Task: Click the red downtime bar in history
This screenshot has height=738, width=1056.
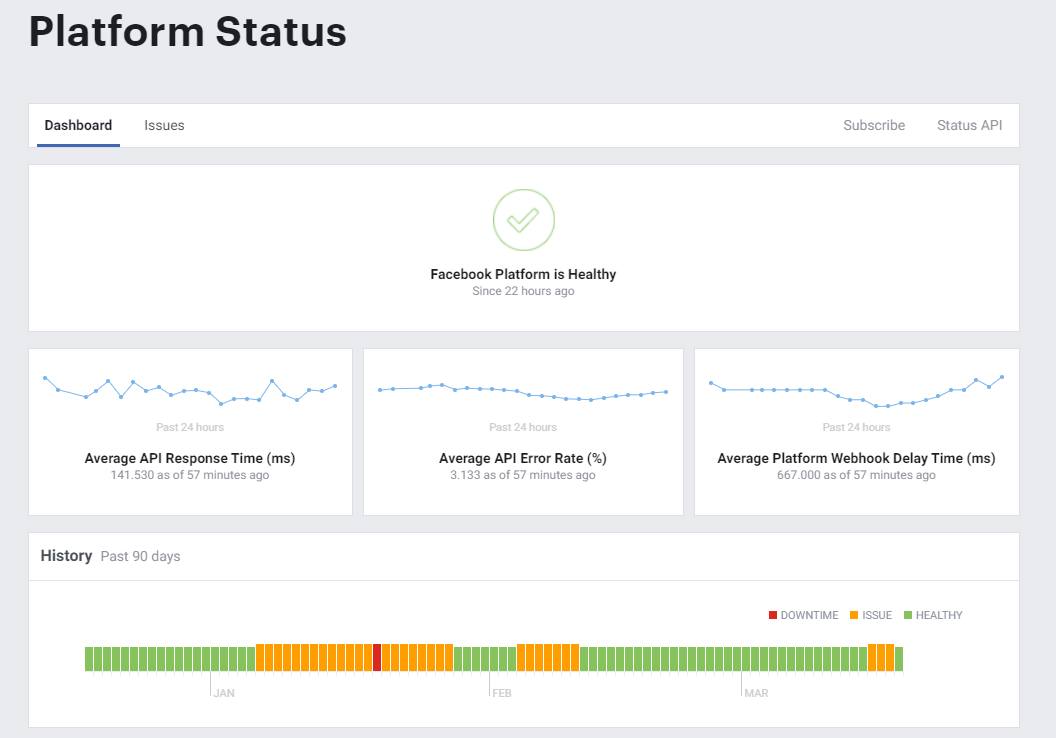Action: pyautogui.click(x=377, y=658)
